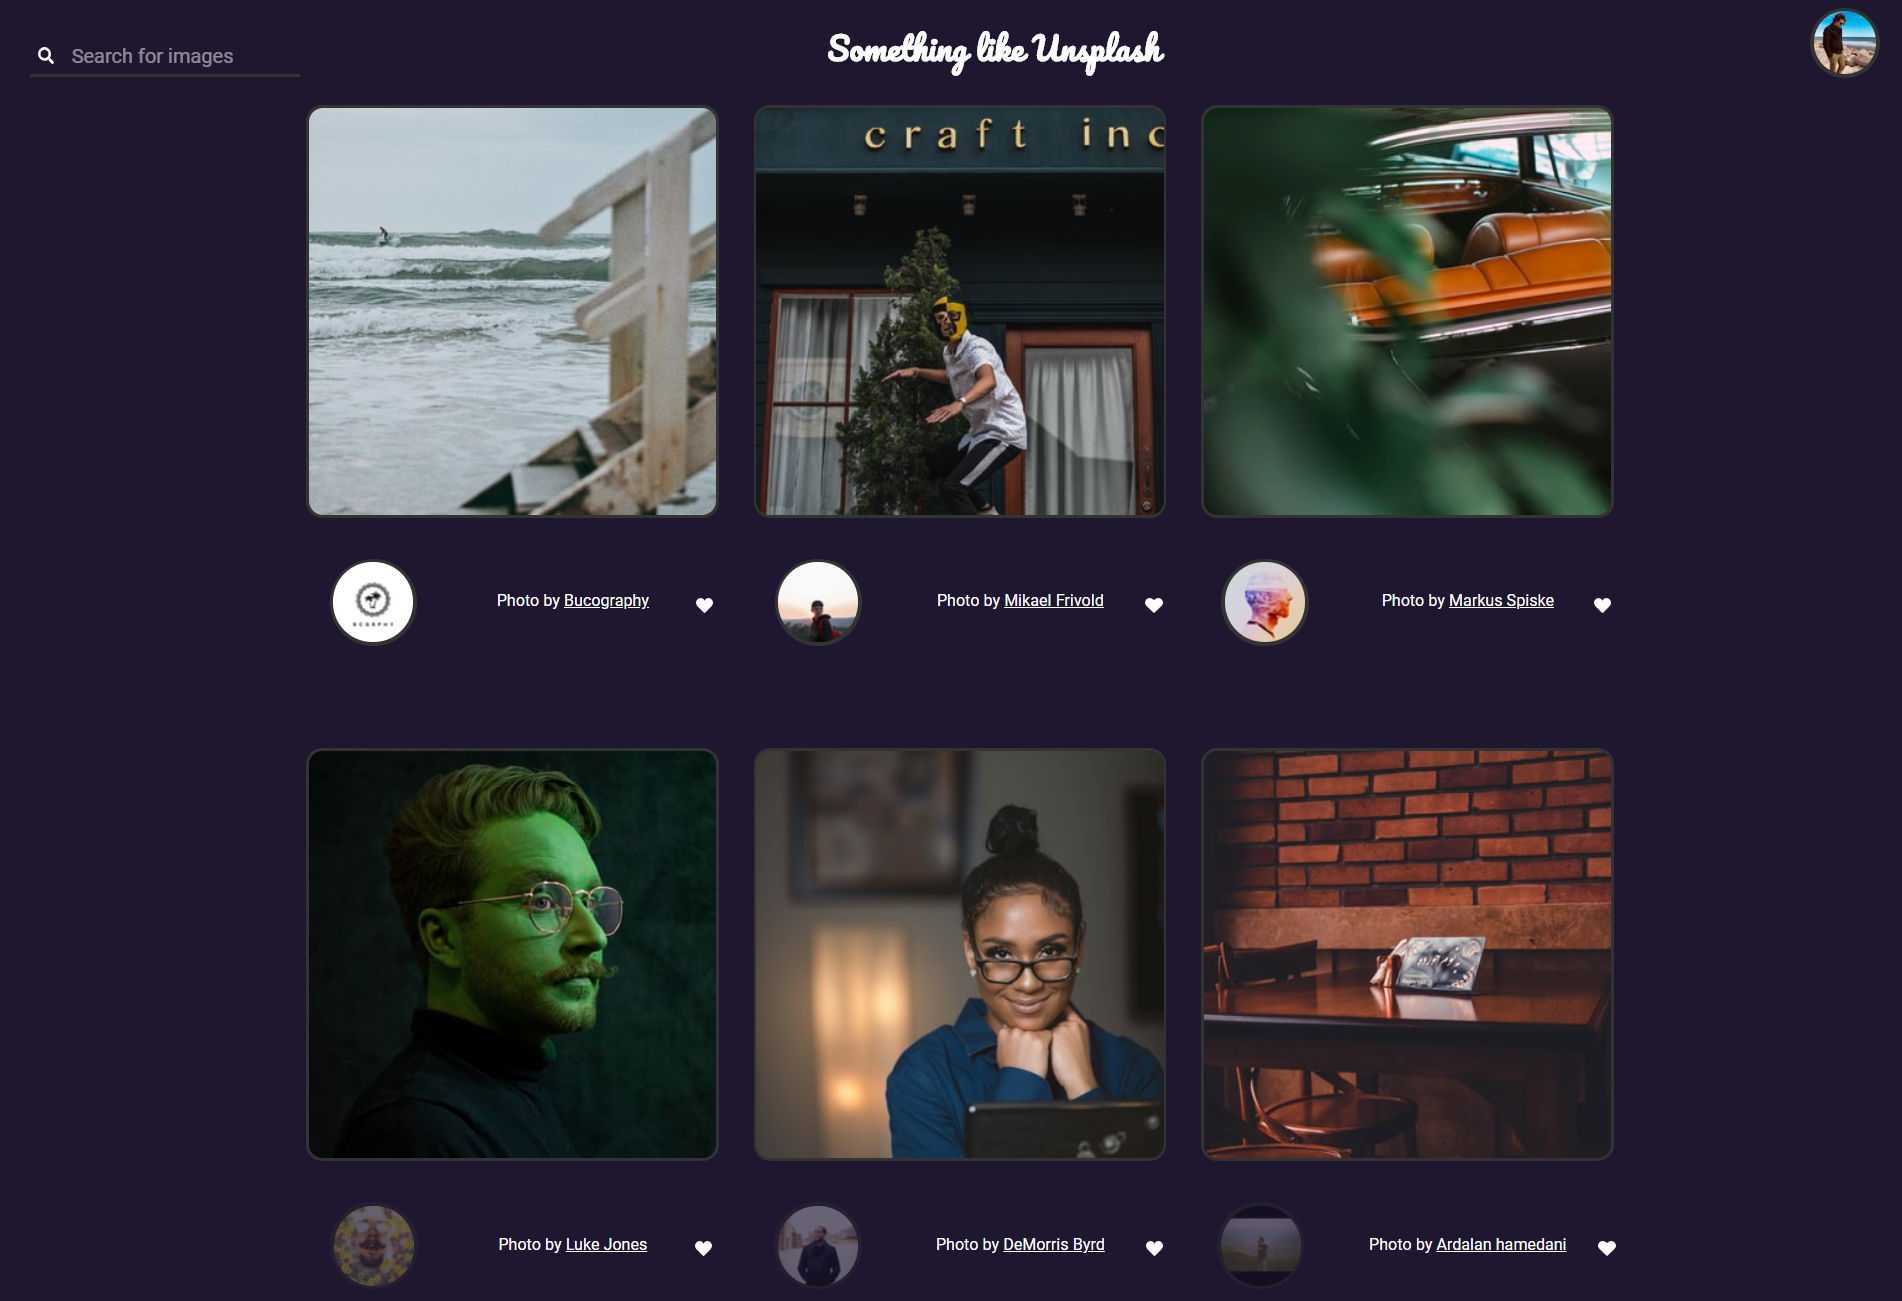The height and width of the screenshot is (1301, 1902).
Task: Open the masked skateboarder photo
Action: click(960, 311)
